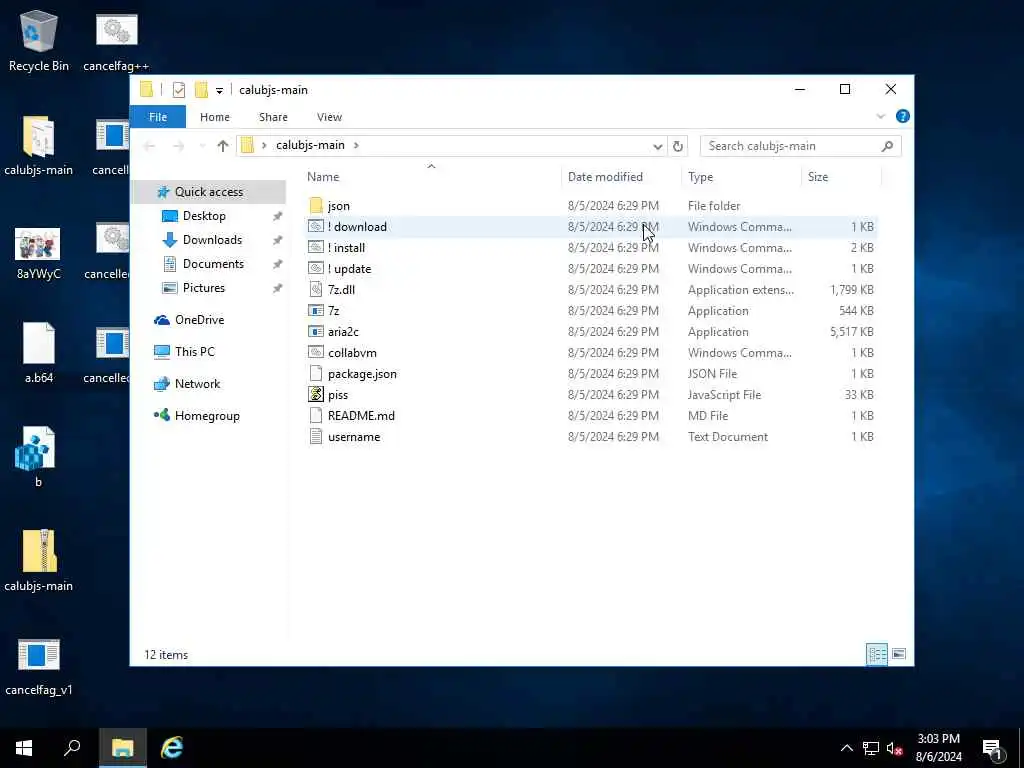Go up one folder level arrow

[223, 146]
